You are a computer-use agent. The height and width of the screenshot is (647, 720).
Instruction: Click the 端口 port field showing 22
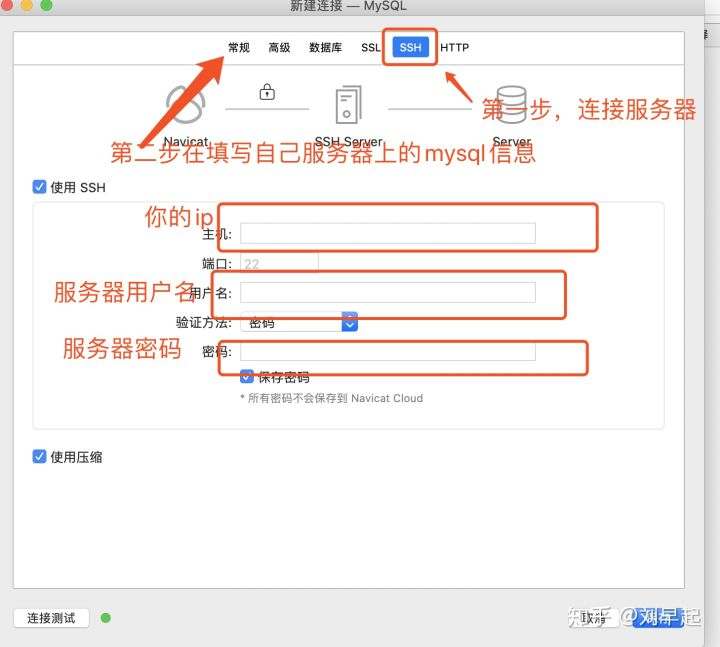[x=279, y=264]
